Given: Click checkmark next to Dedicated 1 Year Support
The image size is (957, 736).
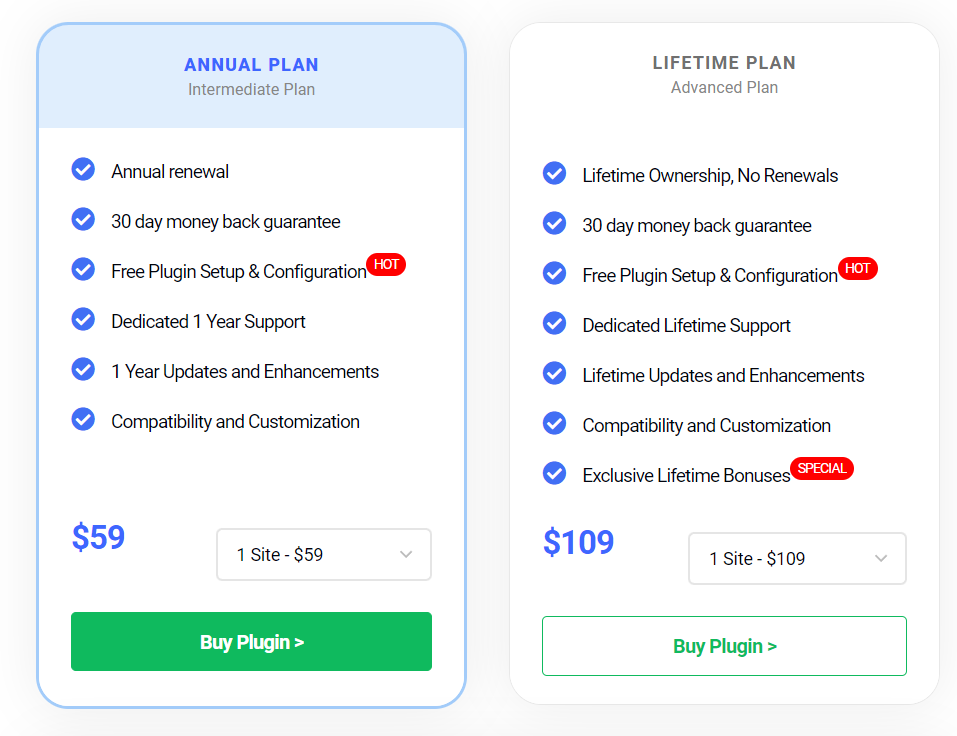Looking at the screenshot, I should (83, 319).
